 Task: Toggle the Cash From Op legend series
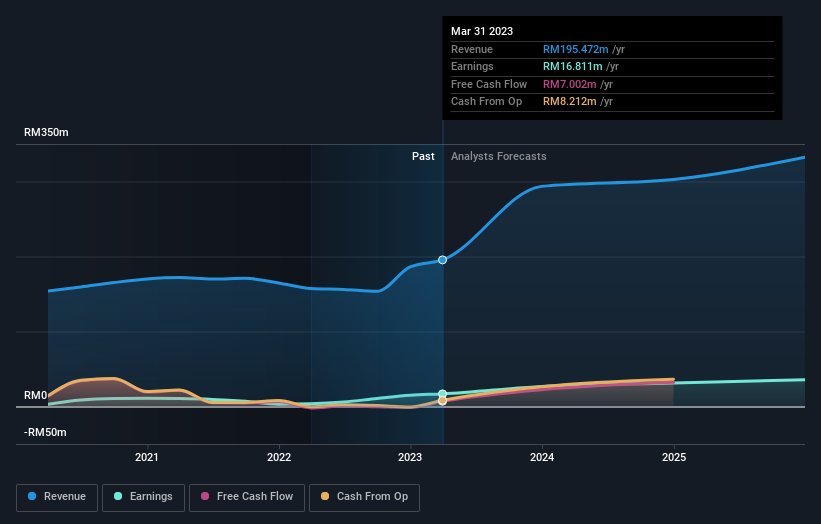pyautogui.click(x=364, y=497)
